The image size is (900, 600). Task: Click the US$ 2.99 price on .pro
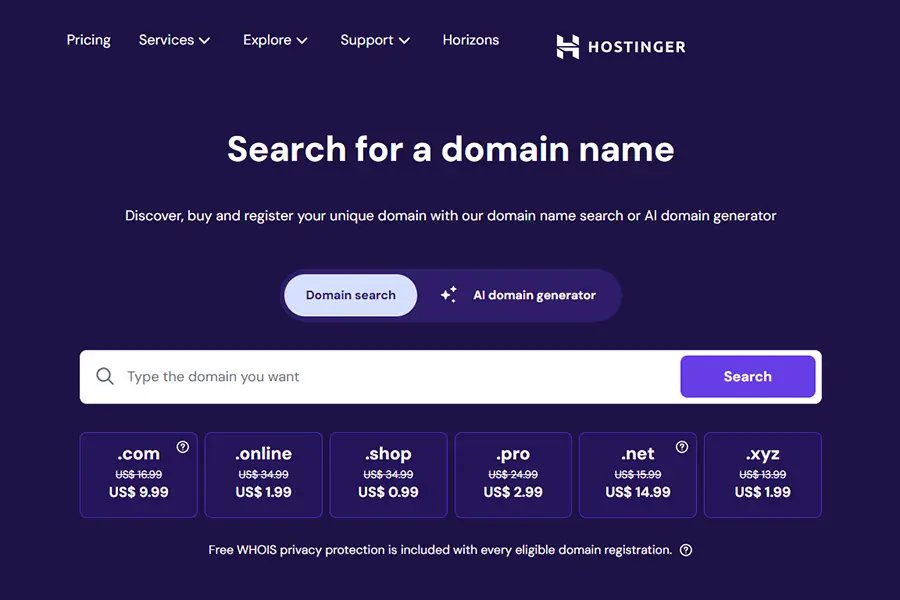pos(513,492)
